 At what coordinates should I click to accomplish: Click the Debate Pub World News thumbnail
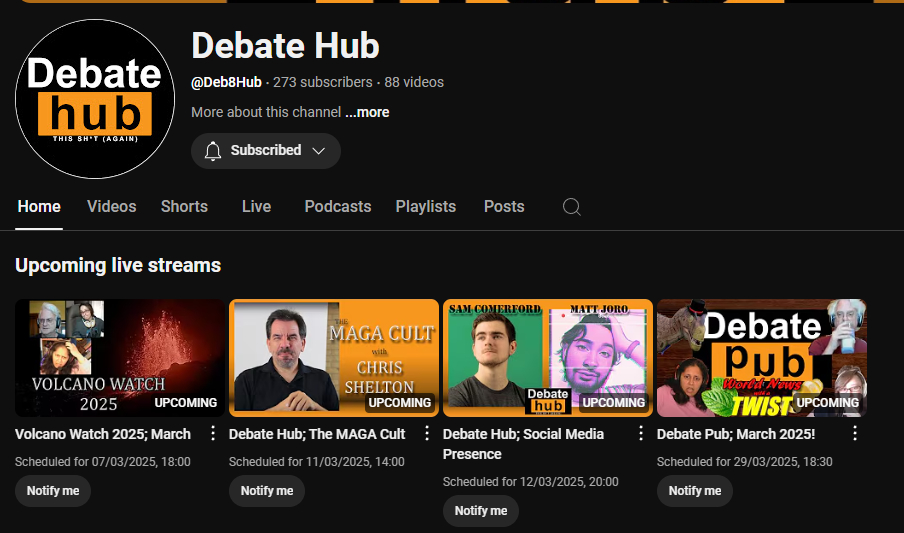[x=761, y=357]
